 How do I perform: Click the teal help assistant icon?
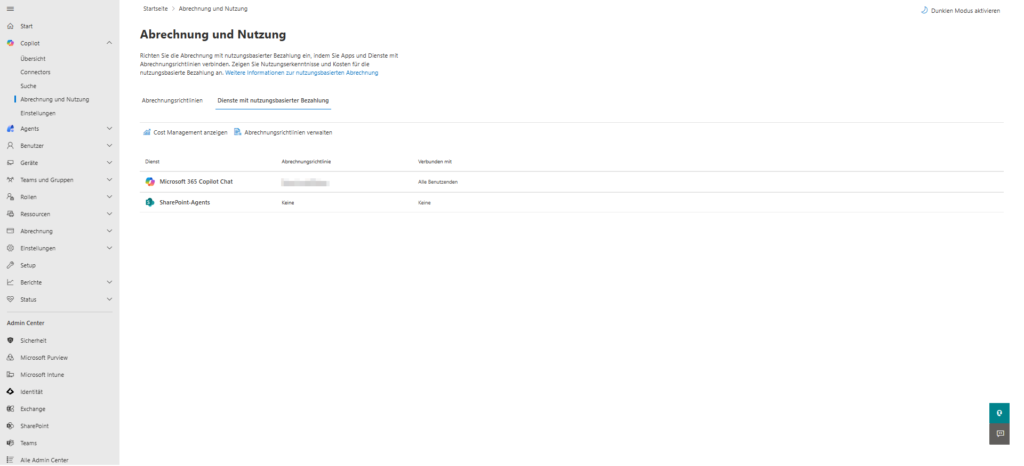click(x=998, y=412)
